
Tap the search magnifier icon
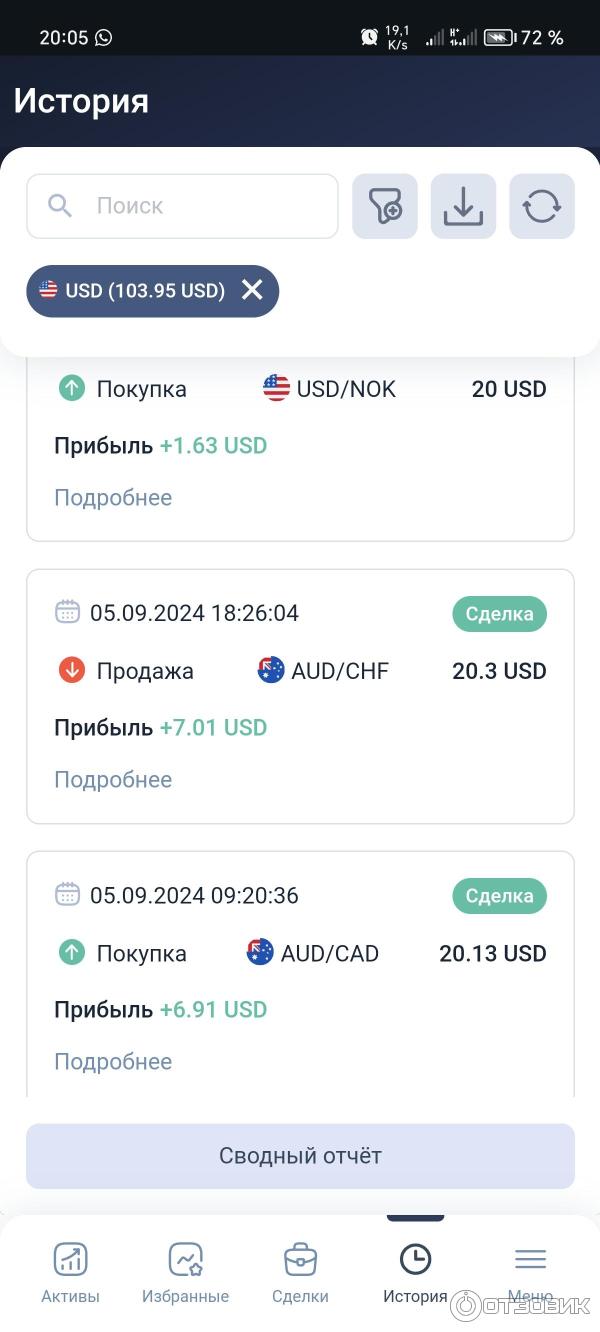coord(60,206)
